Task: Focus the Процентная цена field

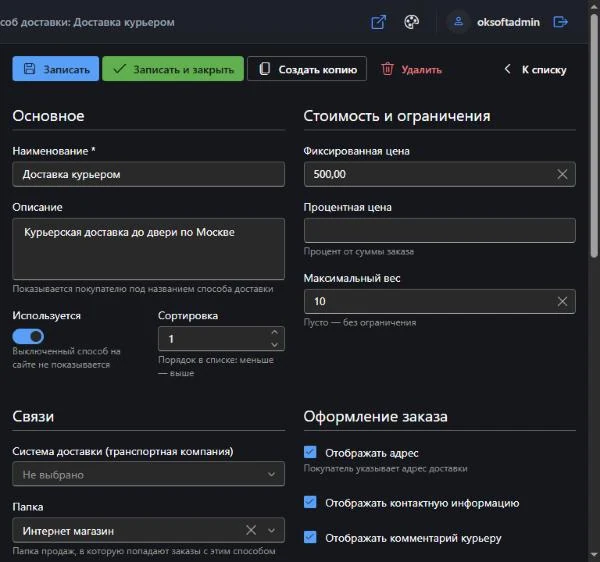Action: pyautogui.click(x=440, y=230)
